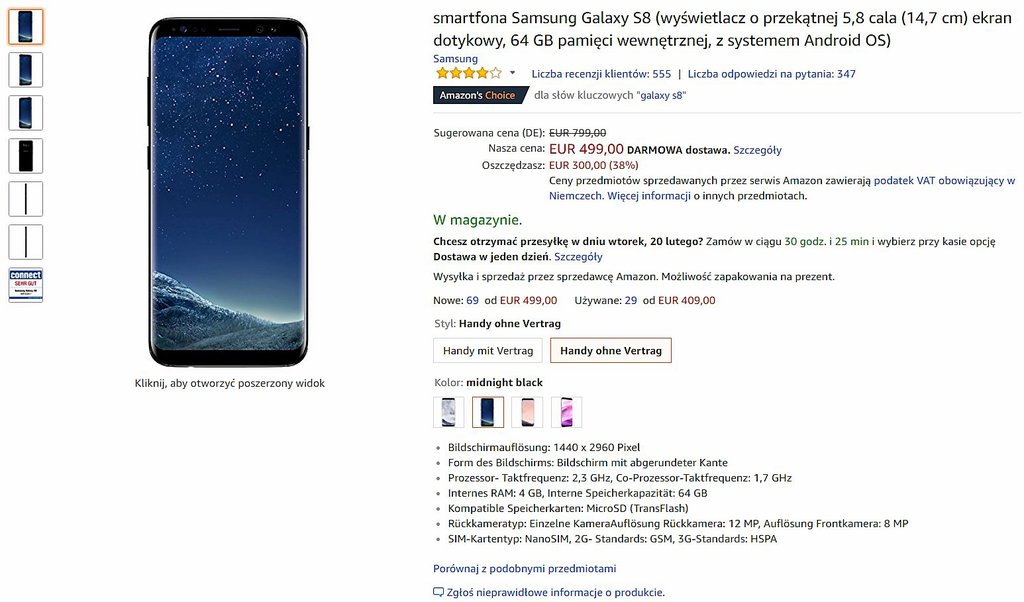Expand the star rating dropdown arrow

coord(513,73)
